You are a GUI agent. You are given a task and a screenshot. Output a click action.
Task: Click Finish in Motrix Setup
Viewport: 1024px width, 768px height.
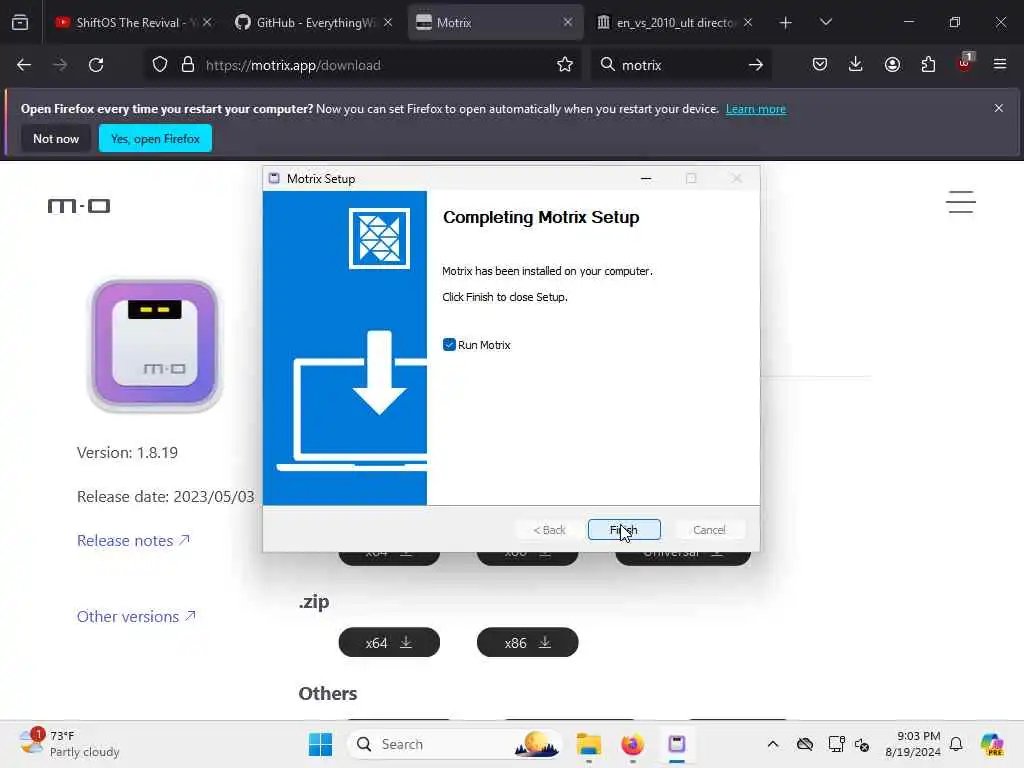[x=624, y=530]
